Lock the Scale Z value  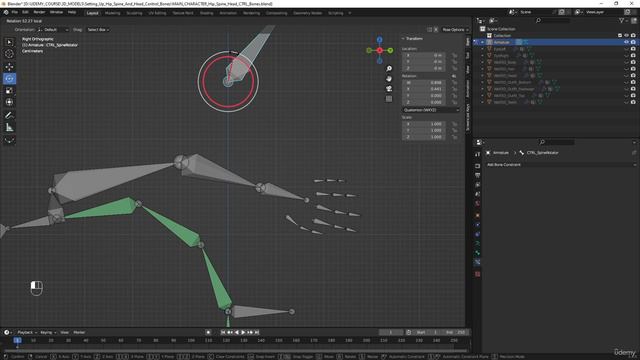click(x=454, y=137)
